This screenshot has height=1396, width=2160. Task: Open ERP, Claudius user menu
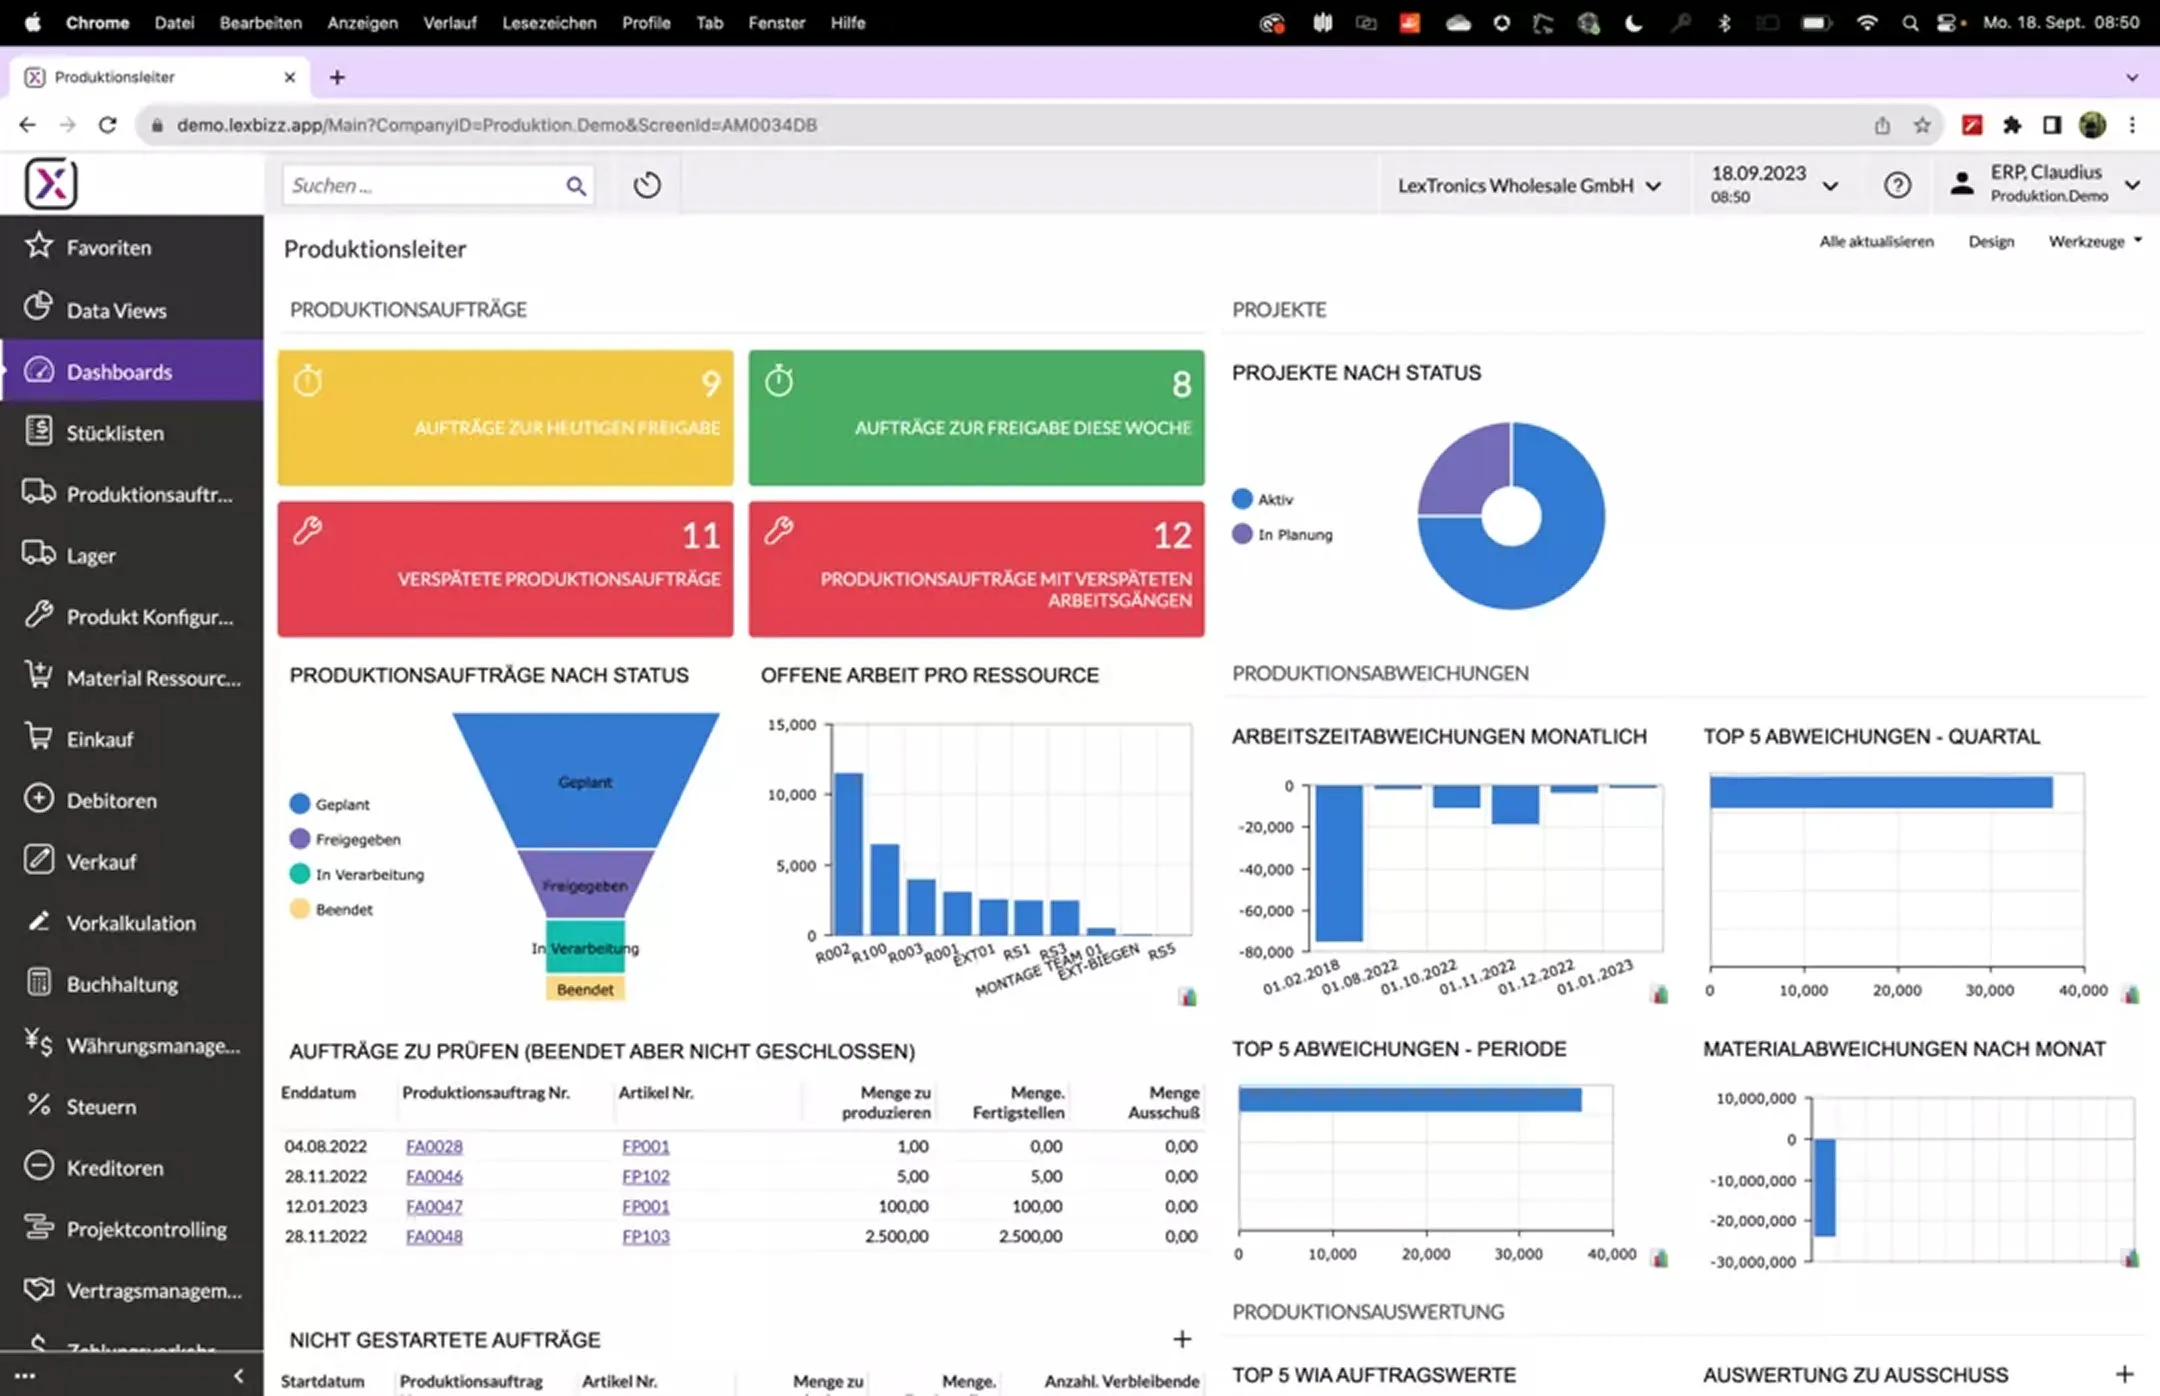pos(2044,184)
